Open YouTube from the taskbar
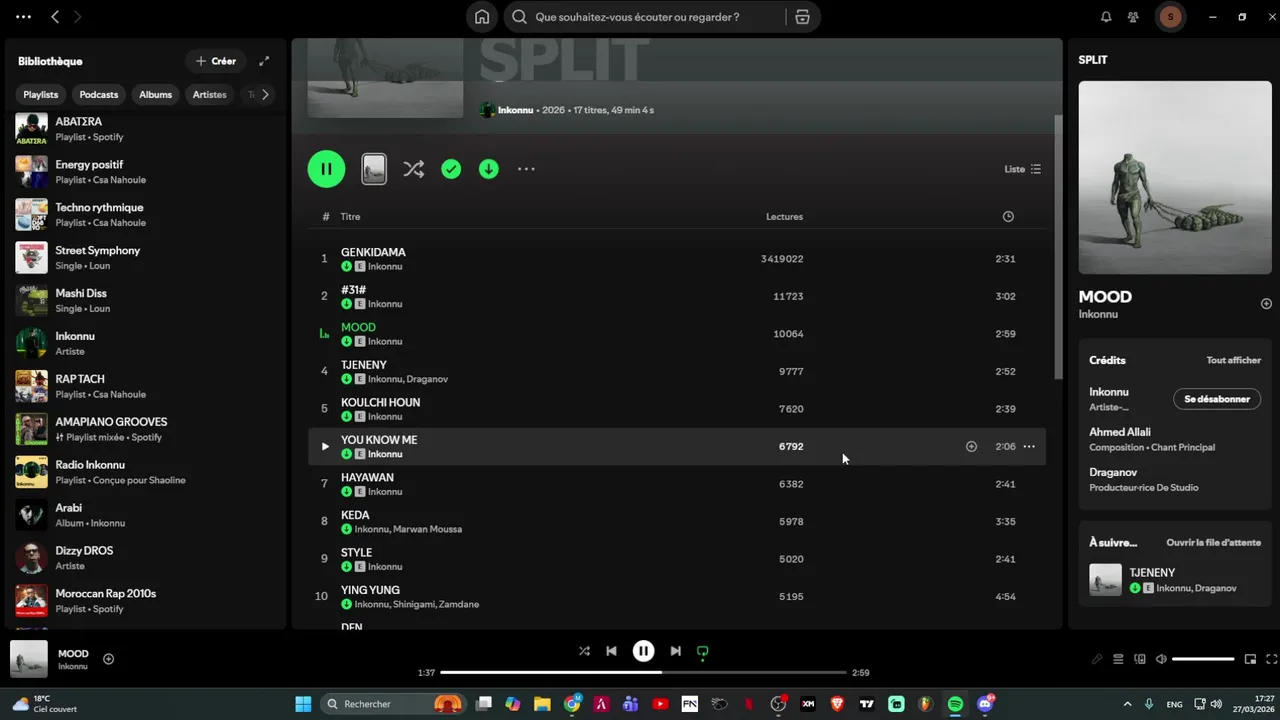This screenshot has height=720, width=1280. (660, 704)
